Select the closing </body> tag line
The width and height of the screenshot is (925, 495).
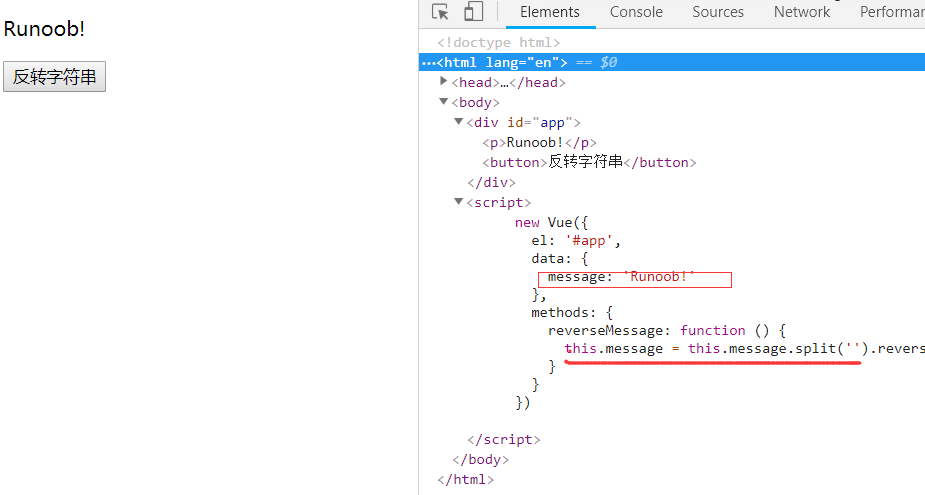(x=480, y=459)
